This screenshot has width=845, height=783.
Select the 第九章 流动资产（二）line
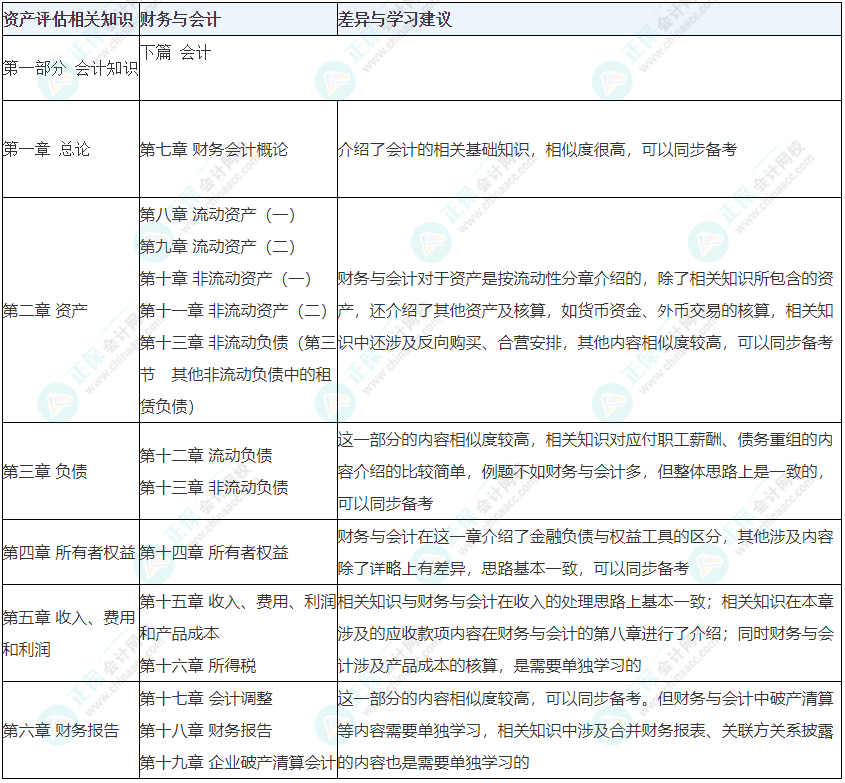(x=217, y=246)
